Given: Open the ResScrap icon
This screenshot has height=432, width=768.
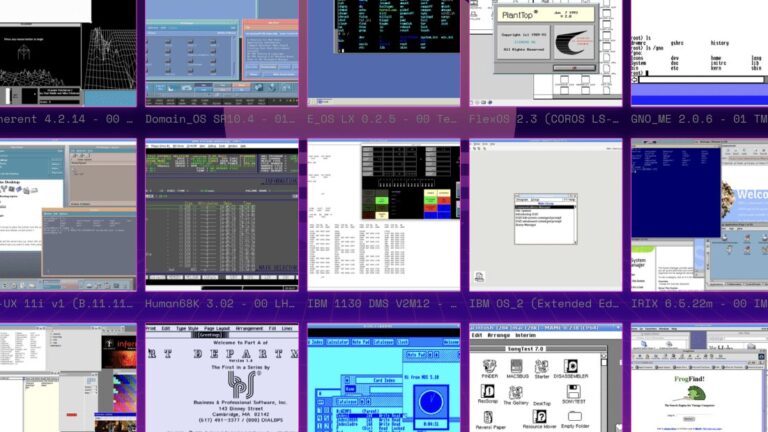Looking at the screenshot, I should click(x=488, y=394).
